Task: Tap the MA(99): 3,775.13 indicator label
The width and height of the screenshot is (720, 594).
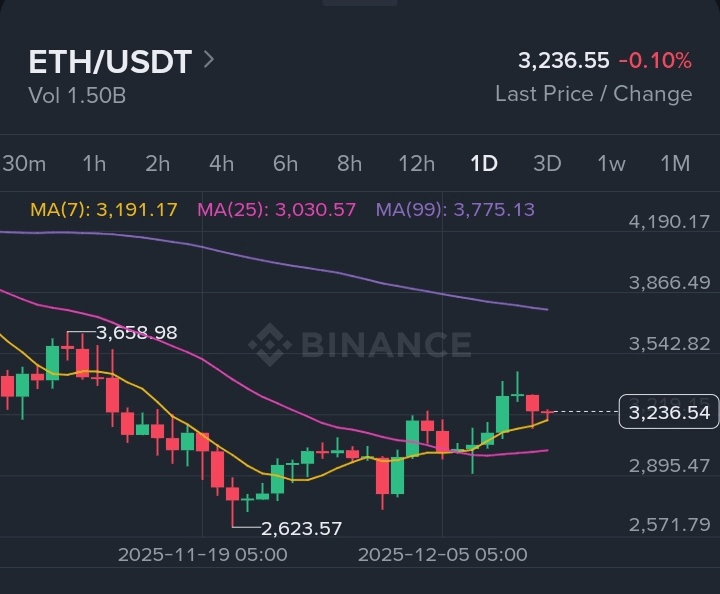Action: (455, 210)
